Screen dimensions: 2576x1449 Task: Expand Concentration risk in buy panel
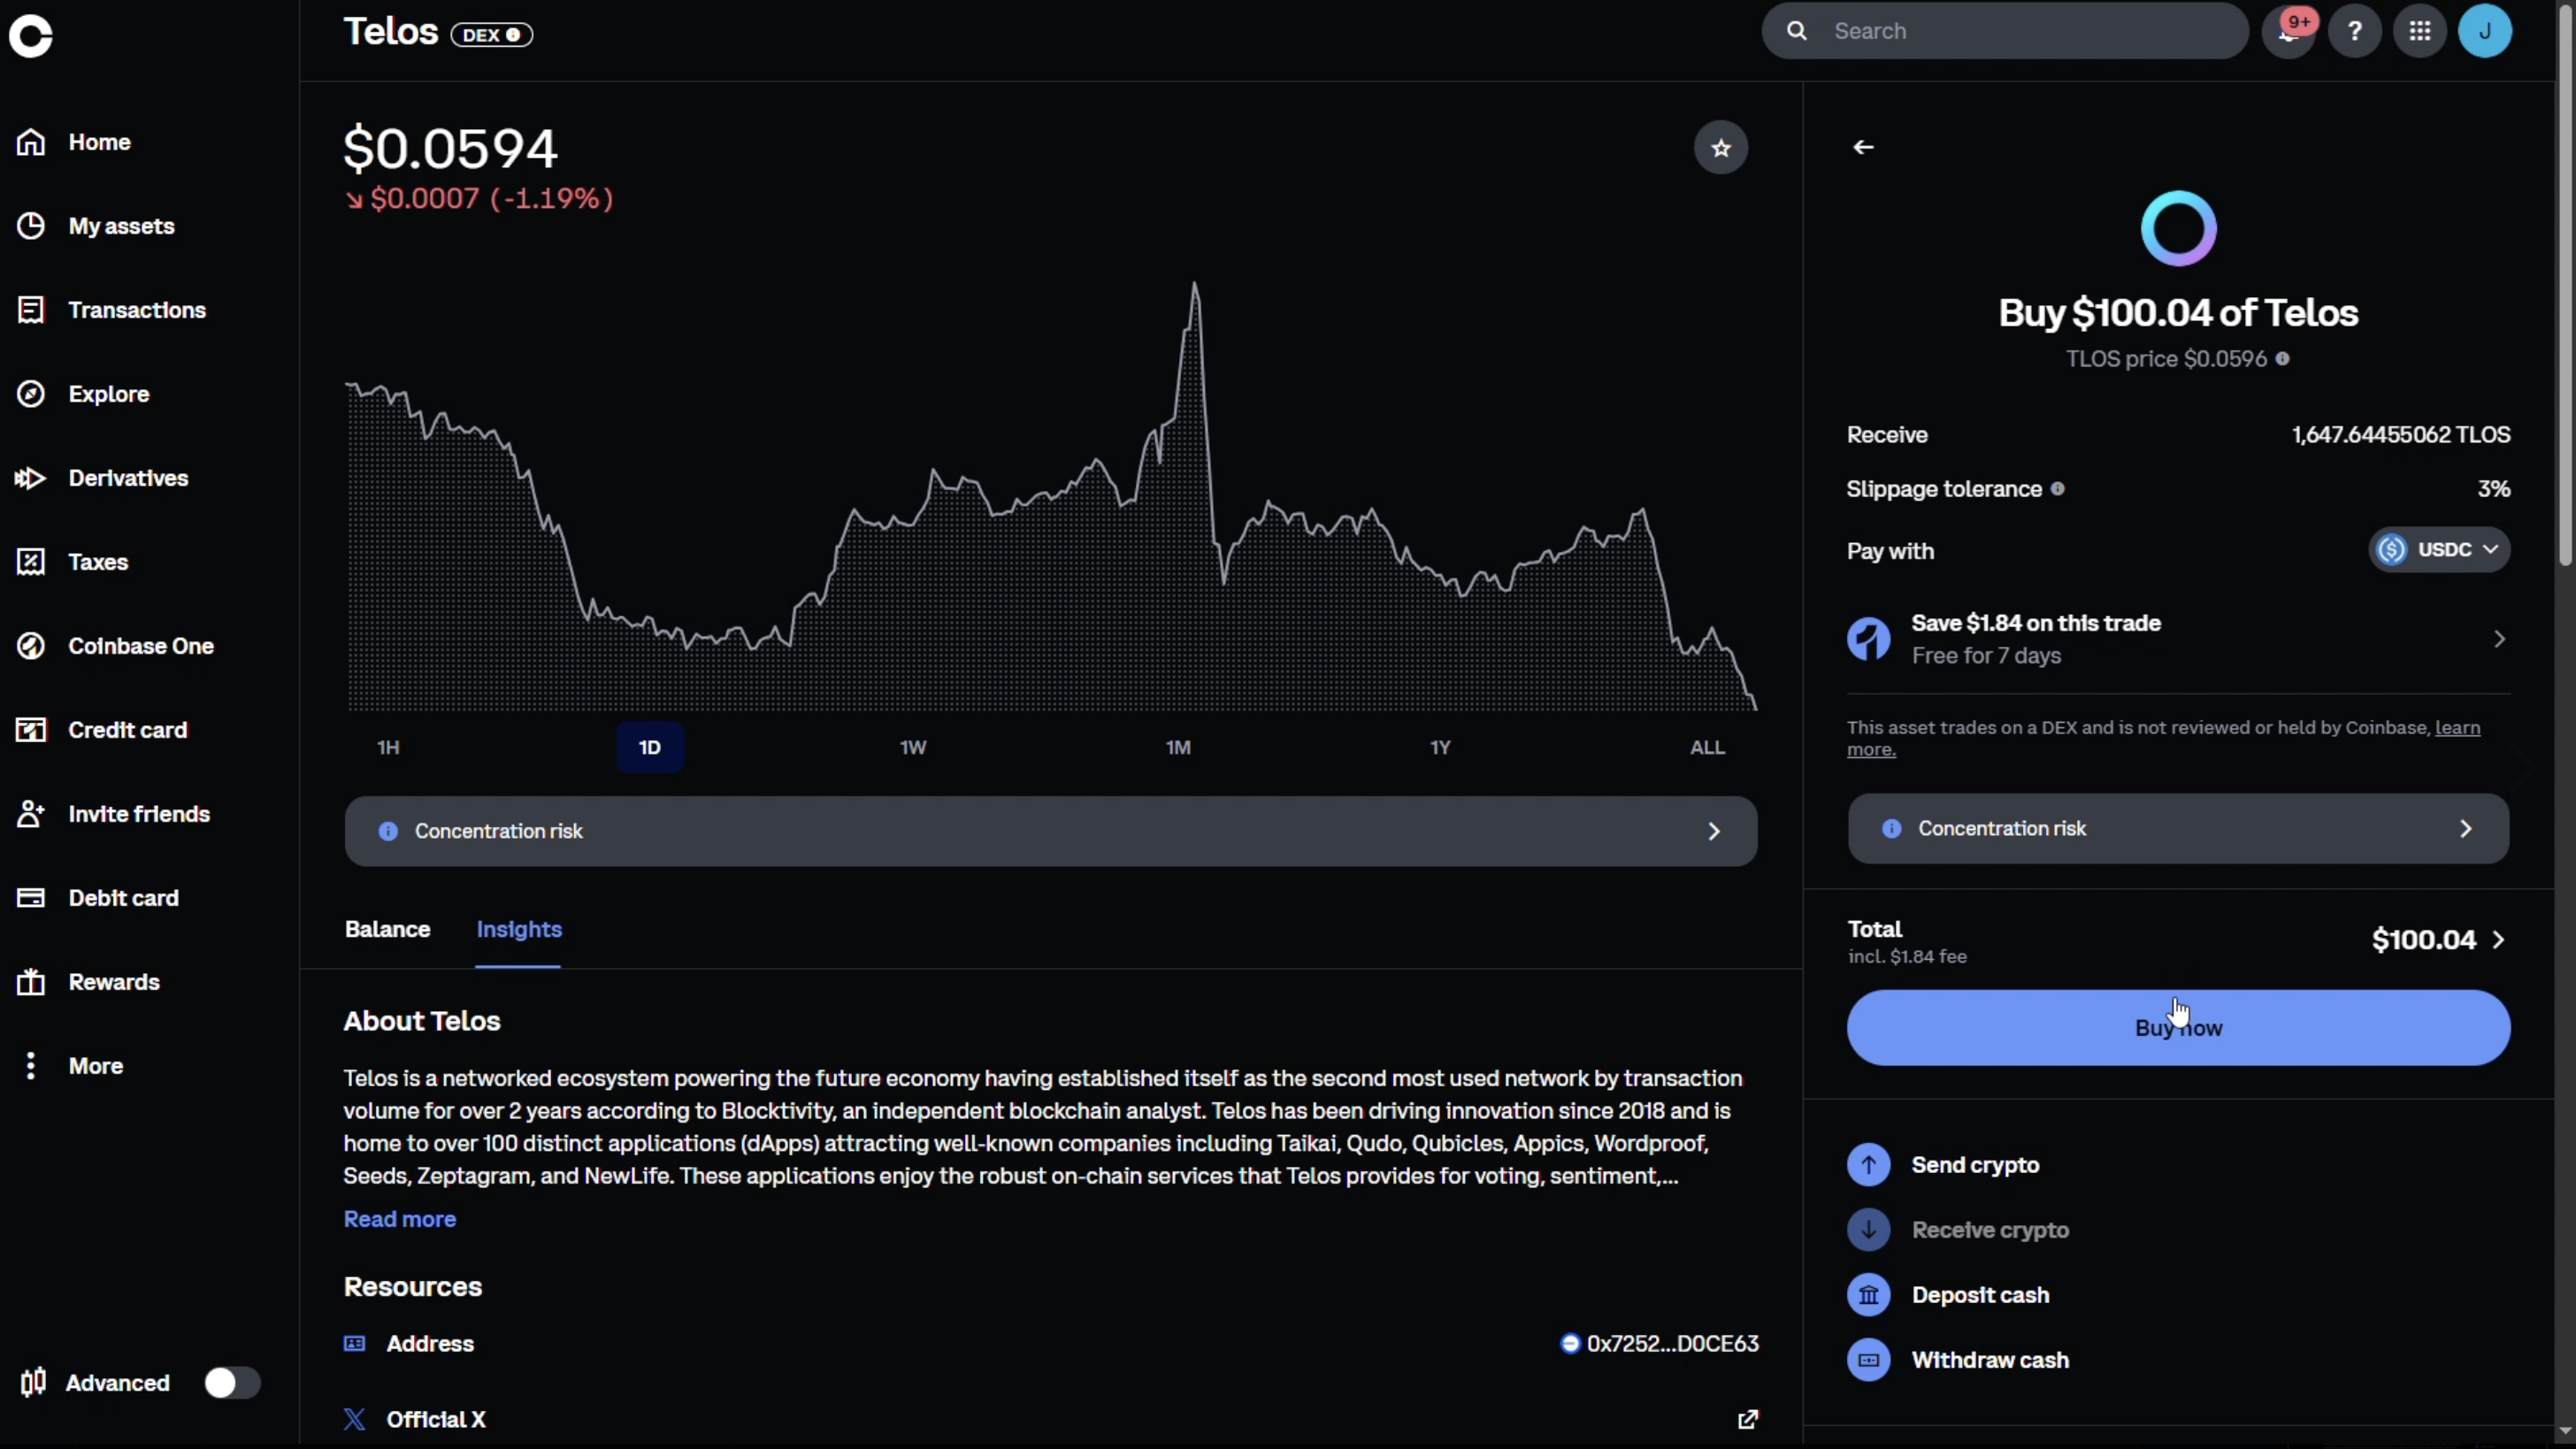pyautogui.click(x=2177, y=829)
